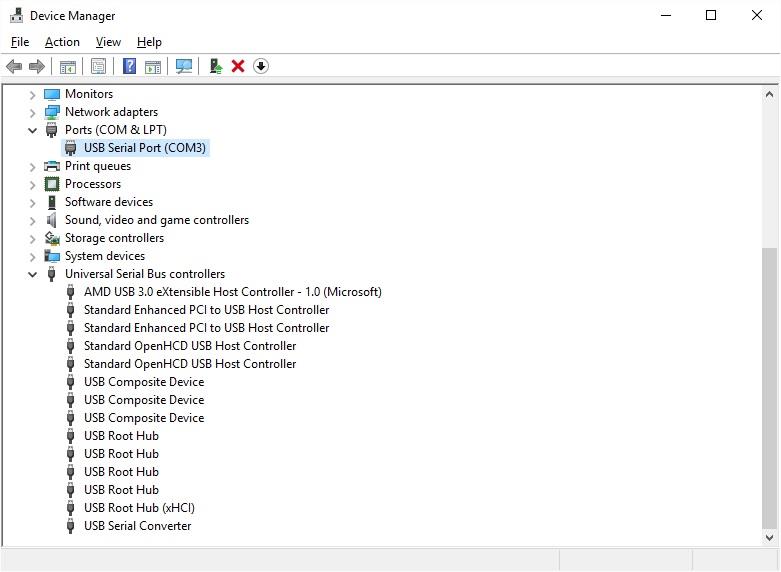Collapse Universal Serial Bus controllers category
The image size is (781, 572).
33,274
